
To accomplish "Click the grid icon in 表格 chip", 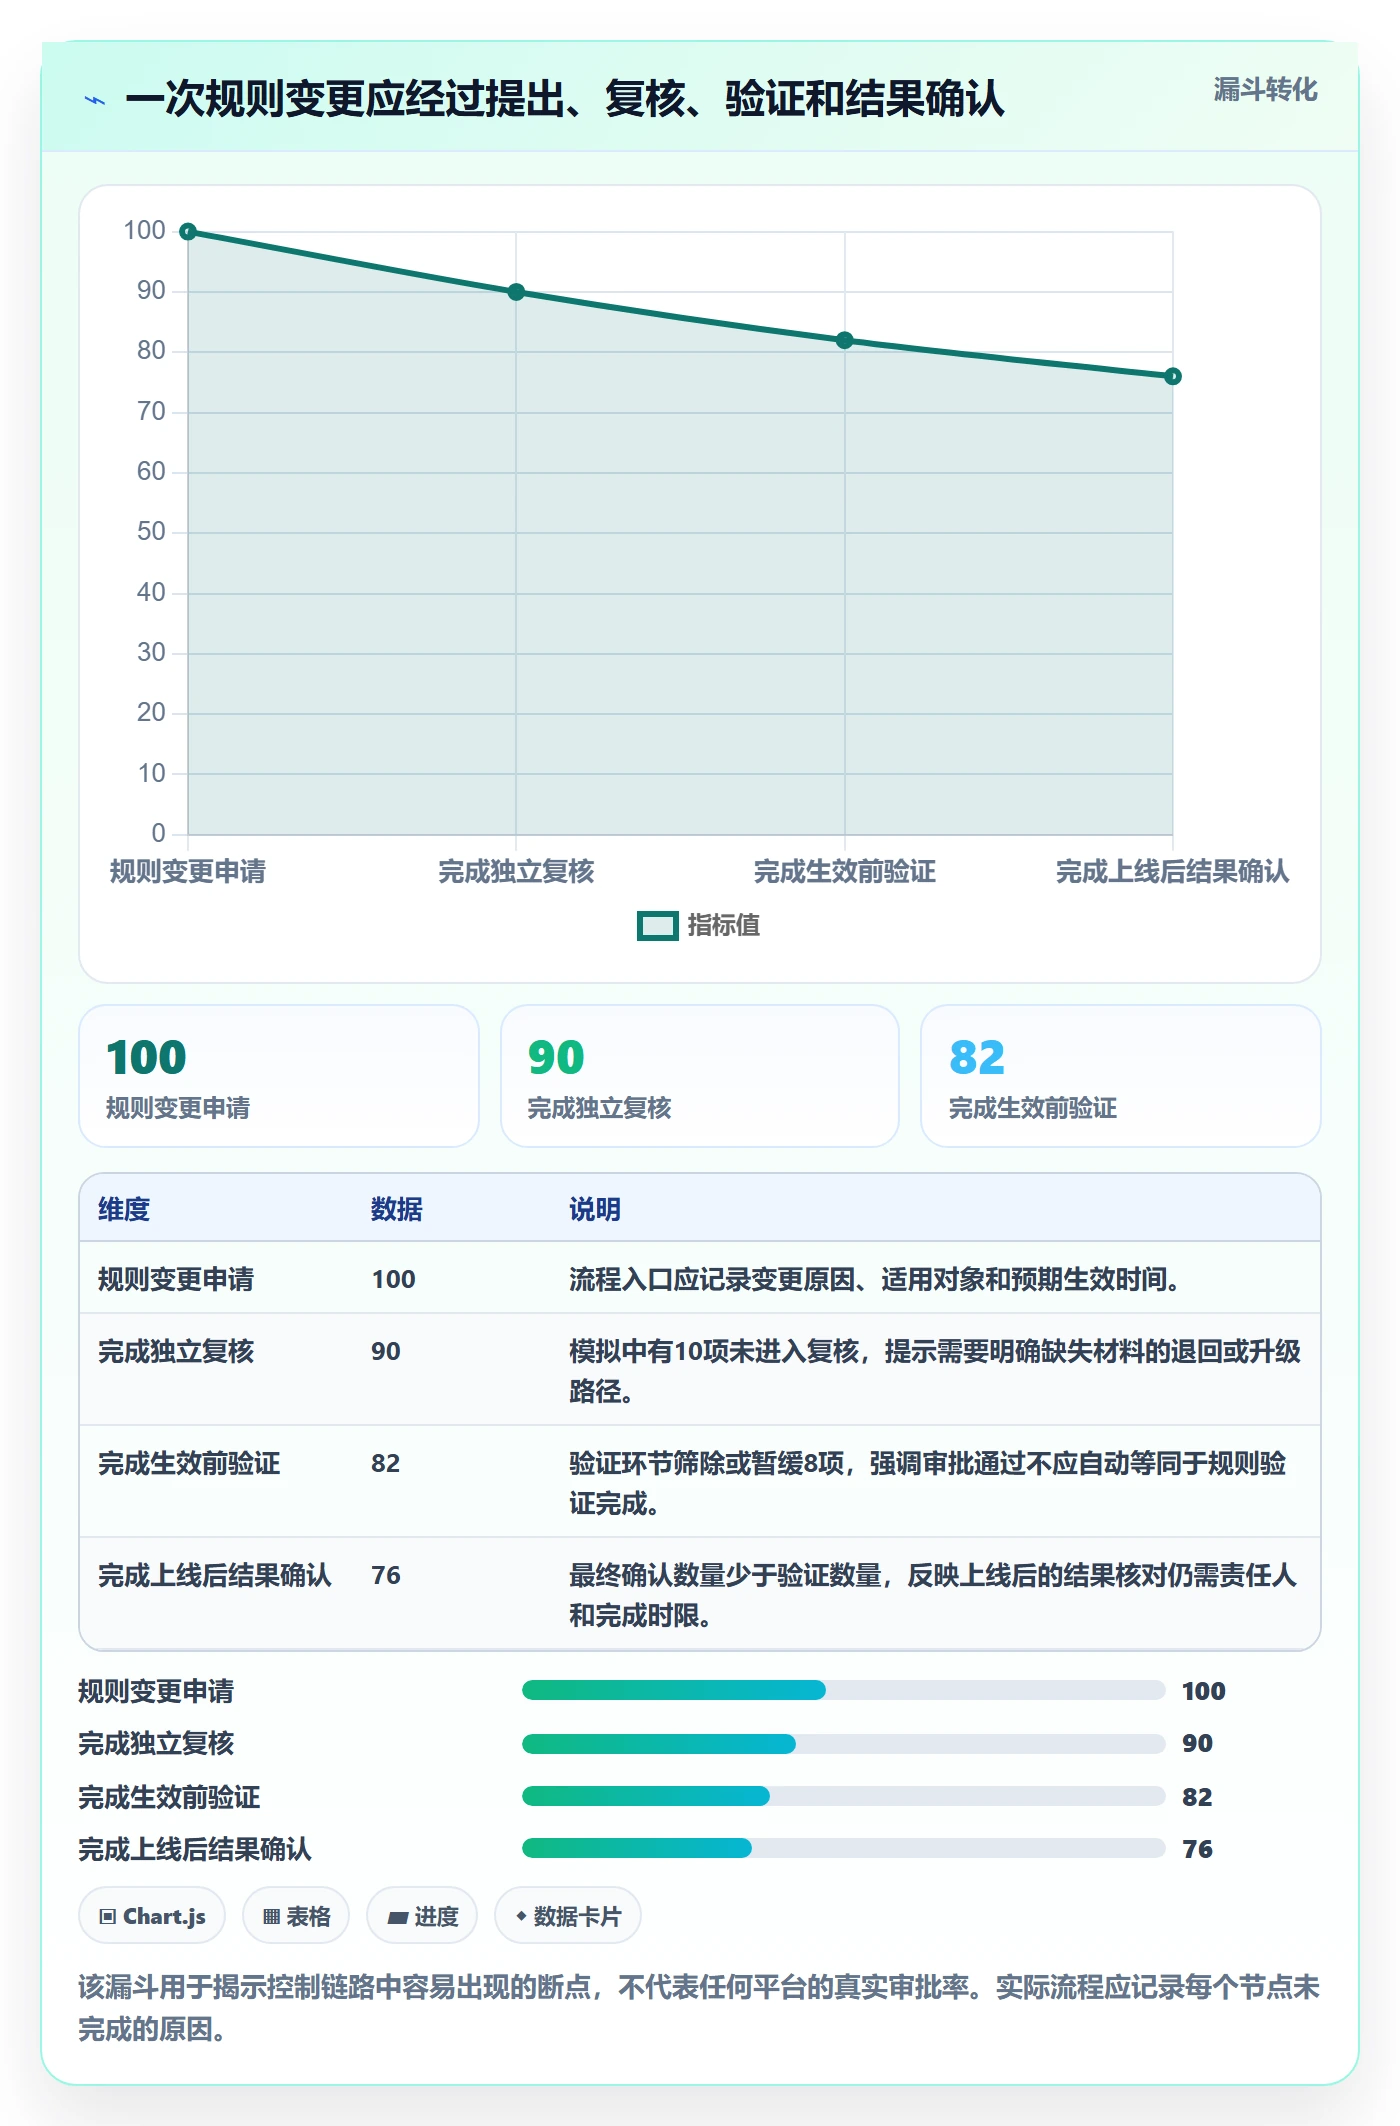I will 271,1917.
